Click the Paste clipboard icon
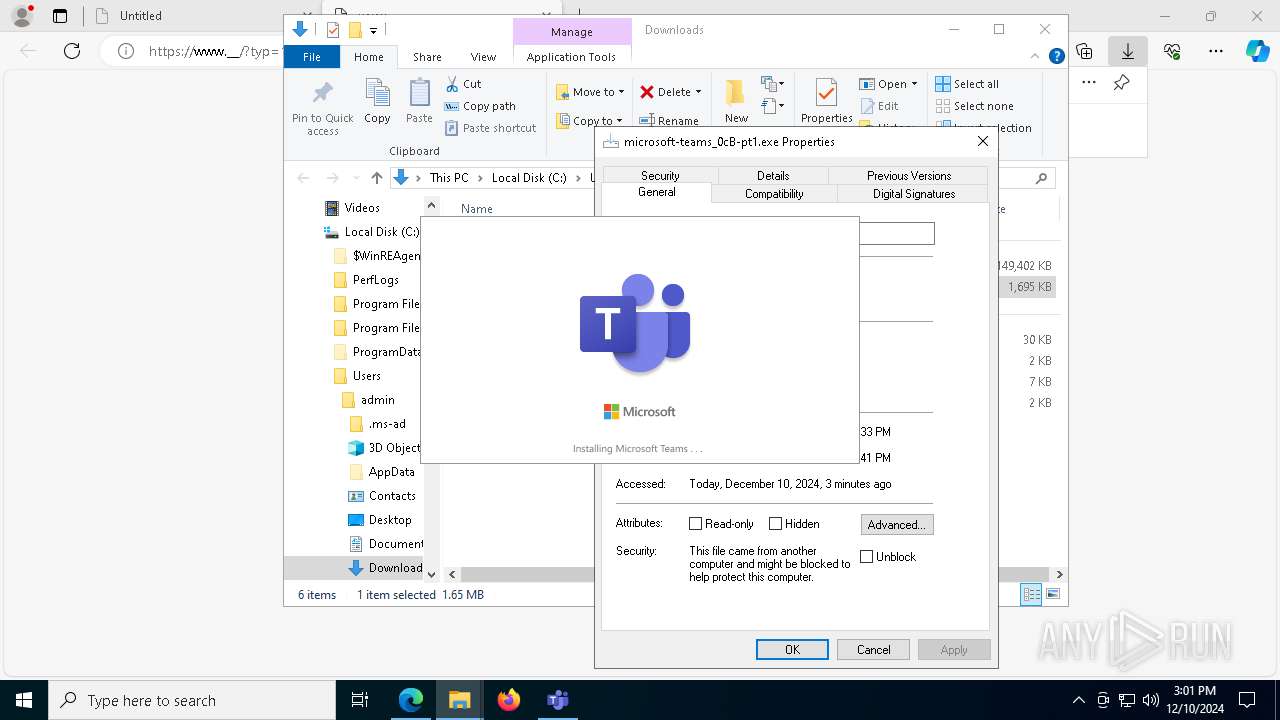The height and width of the screenshot is (720, 1280). tap(419, 93)
